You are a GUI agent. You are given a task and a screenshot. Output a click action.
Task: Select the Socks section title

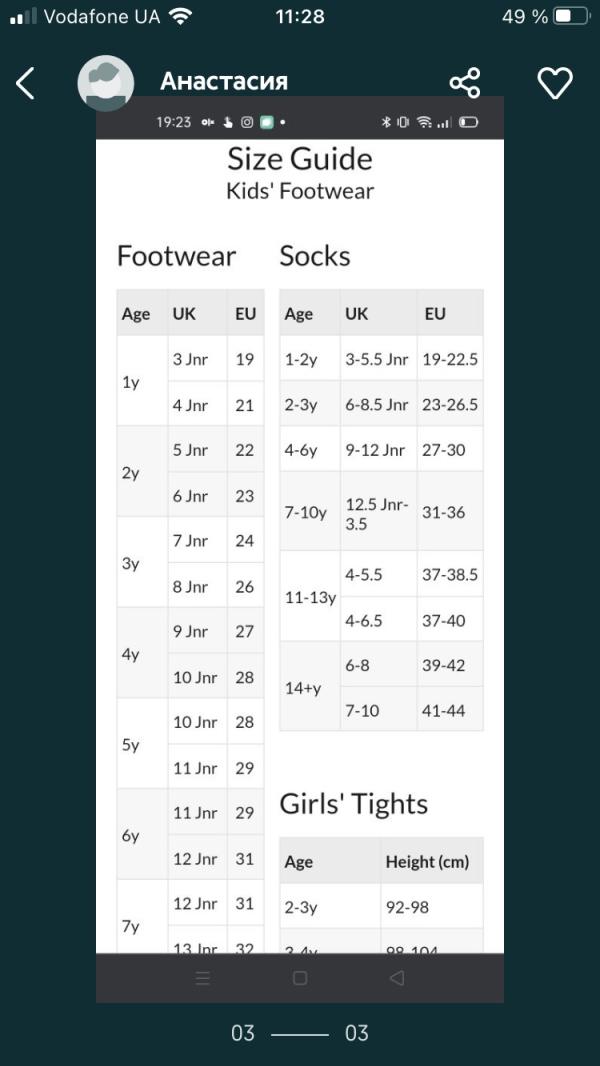[315, 256]
